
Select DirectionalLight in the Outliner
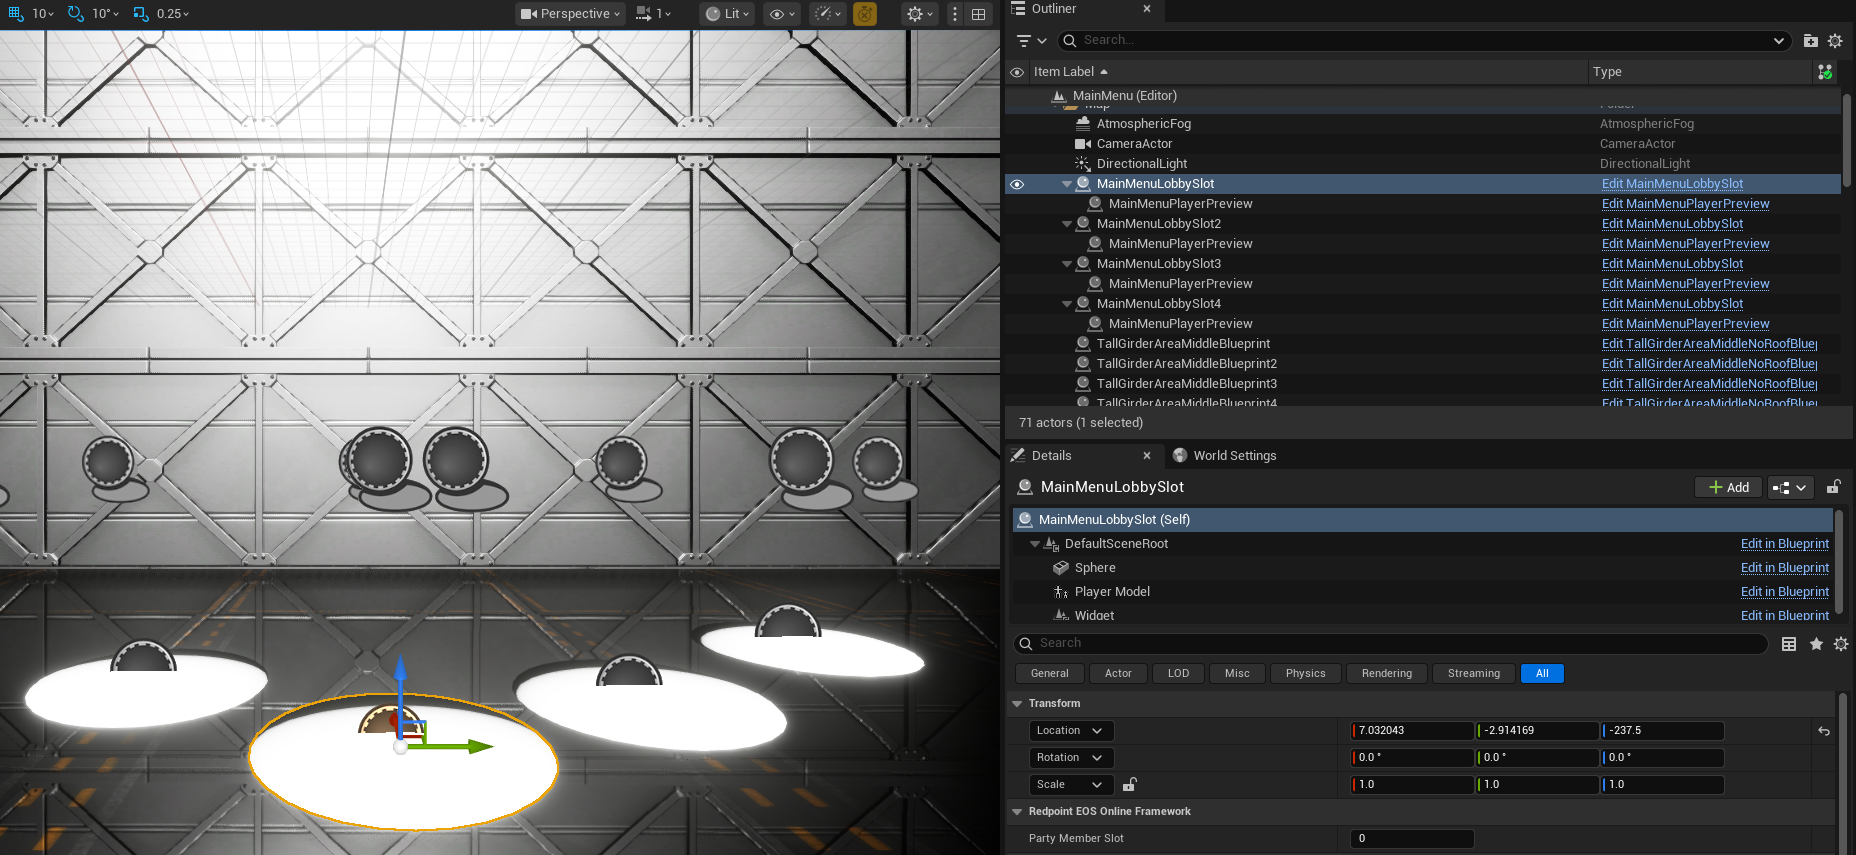point(1141,164)
